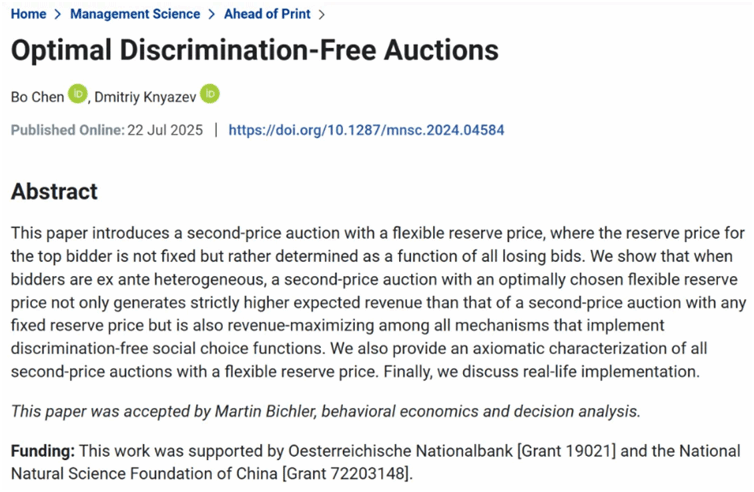Screen dimensions: 754x492
Task: Click the divider between date and DOI
Action: [x=216, y=130]
